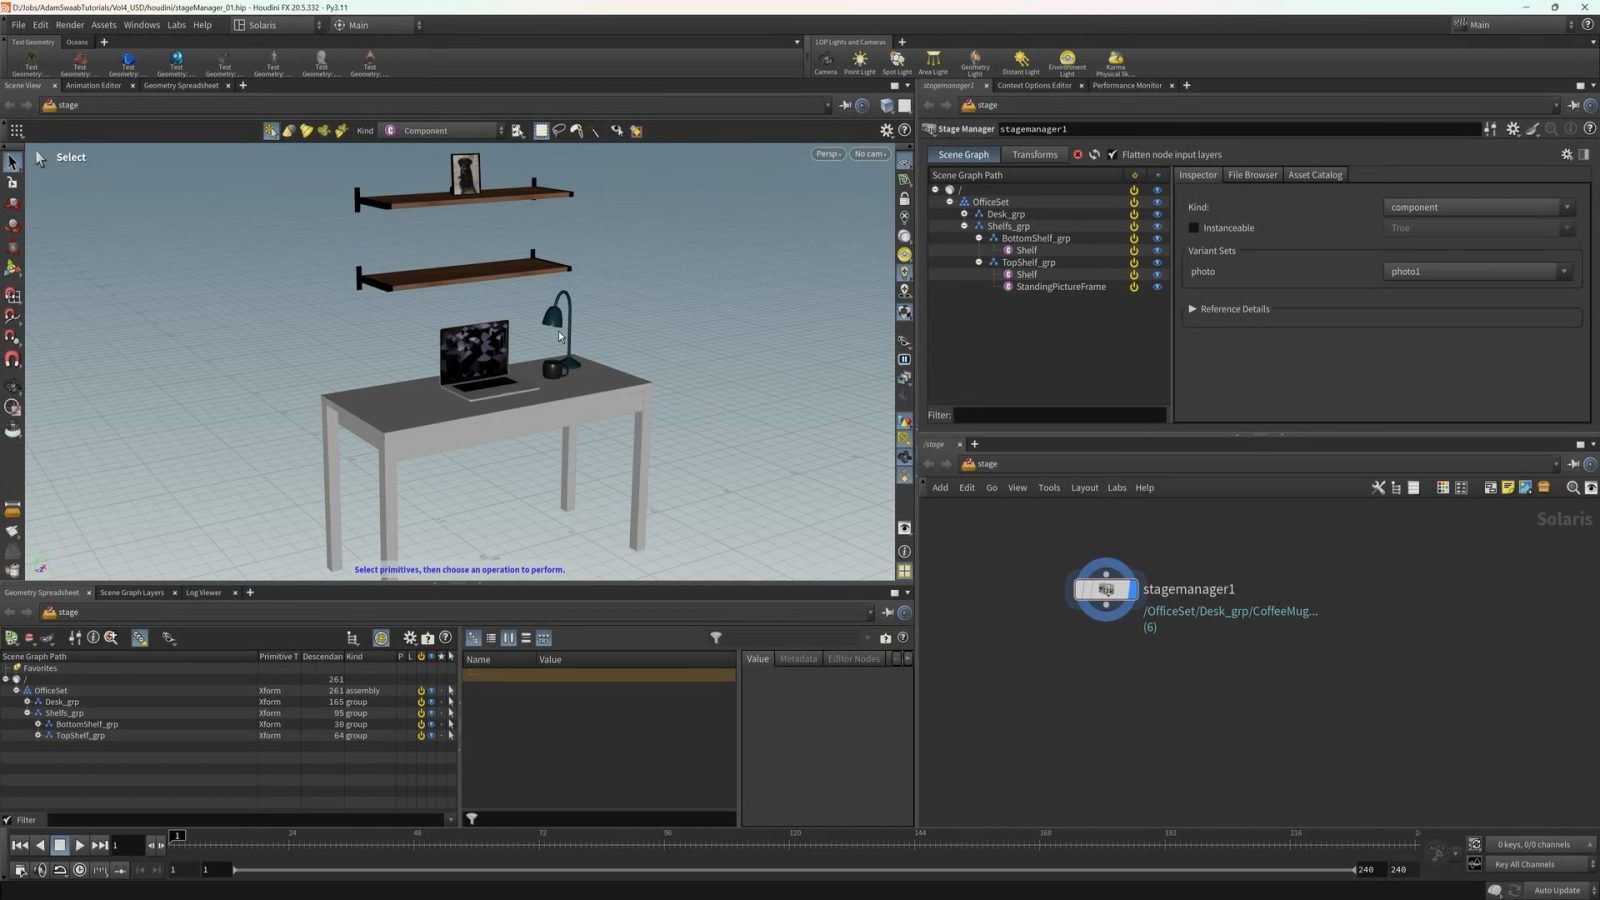Click the Camera shelf tool icon
The image size is (1600, 900).
click(x=825, y=61)
